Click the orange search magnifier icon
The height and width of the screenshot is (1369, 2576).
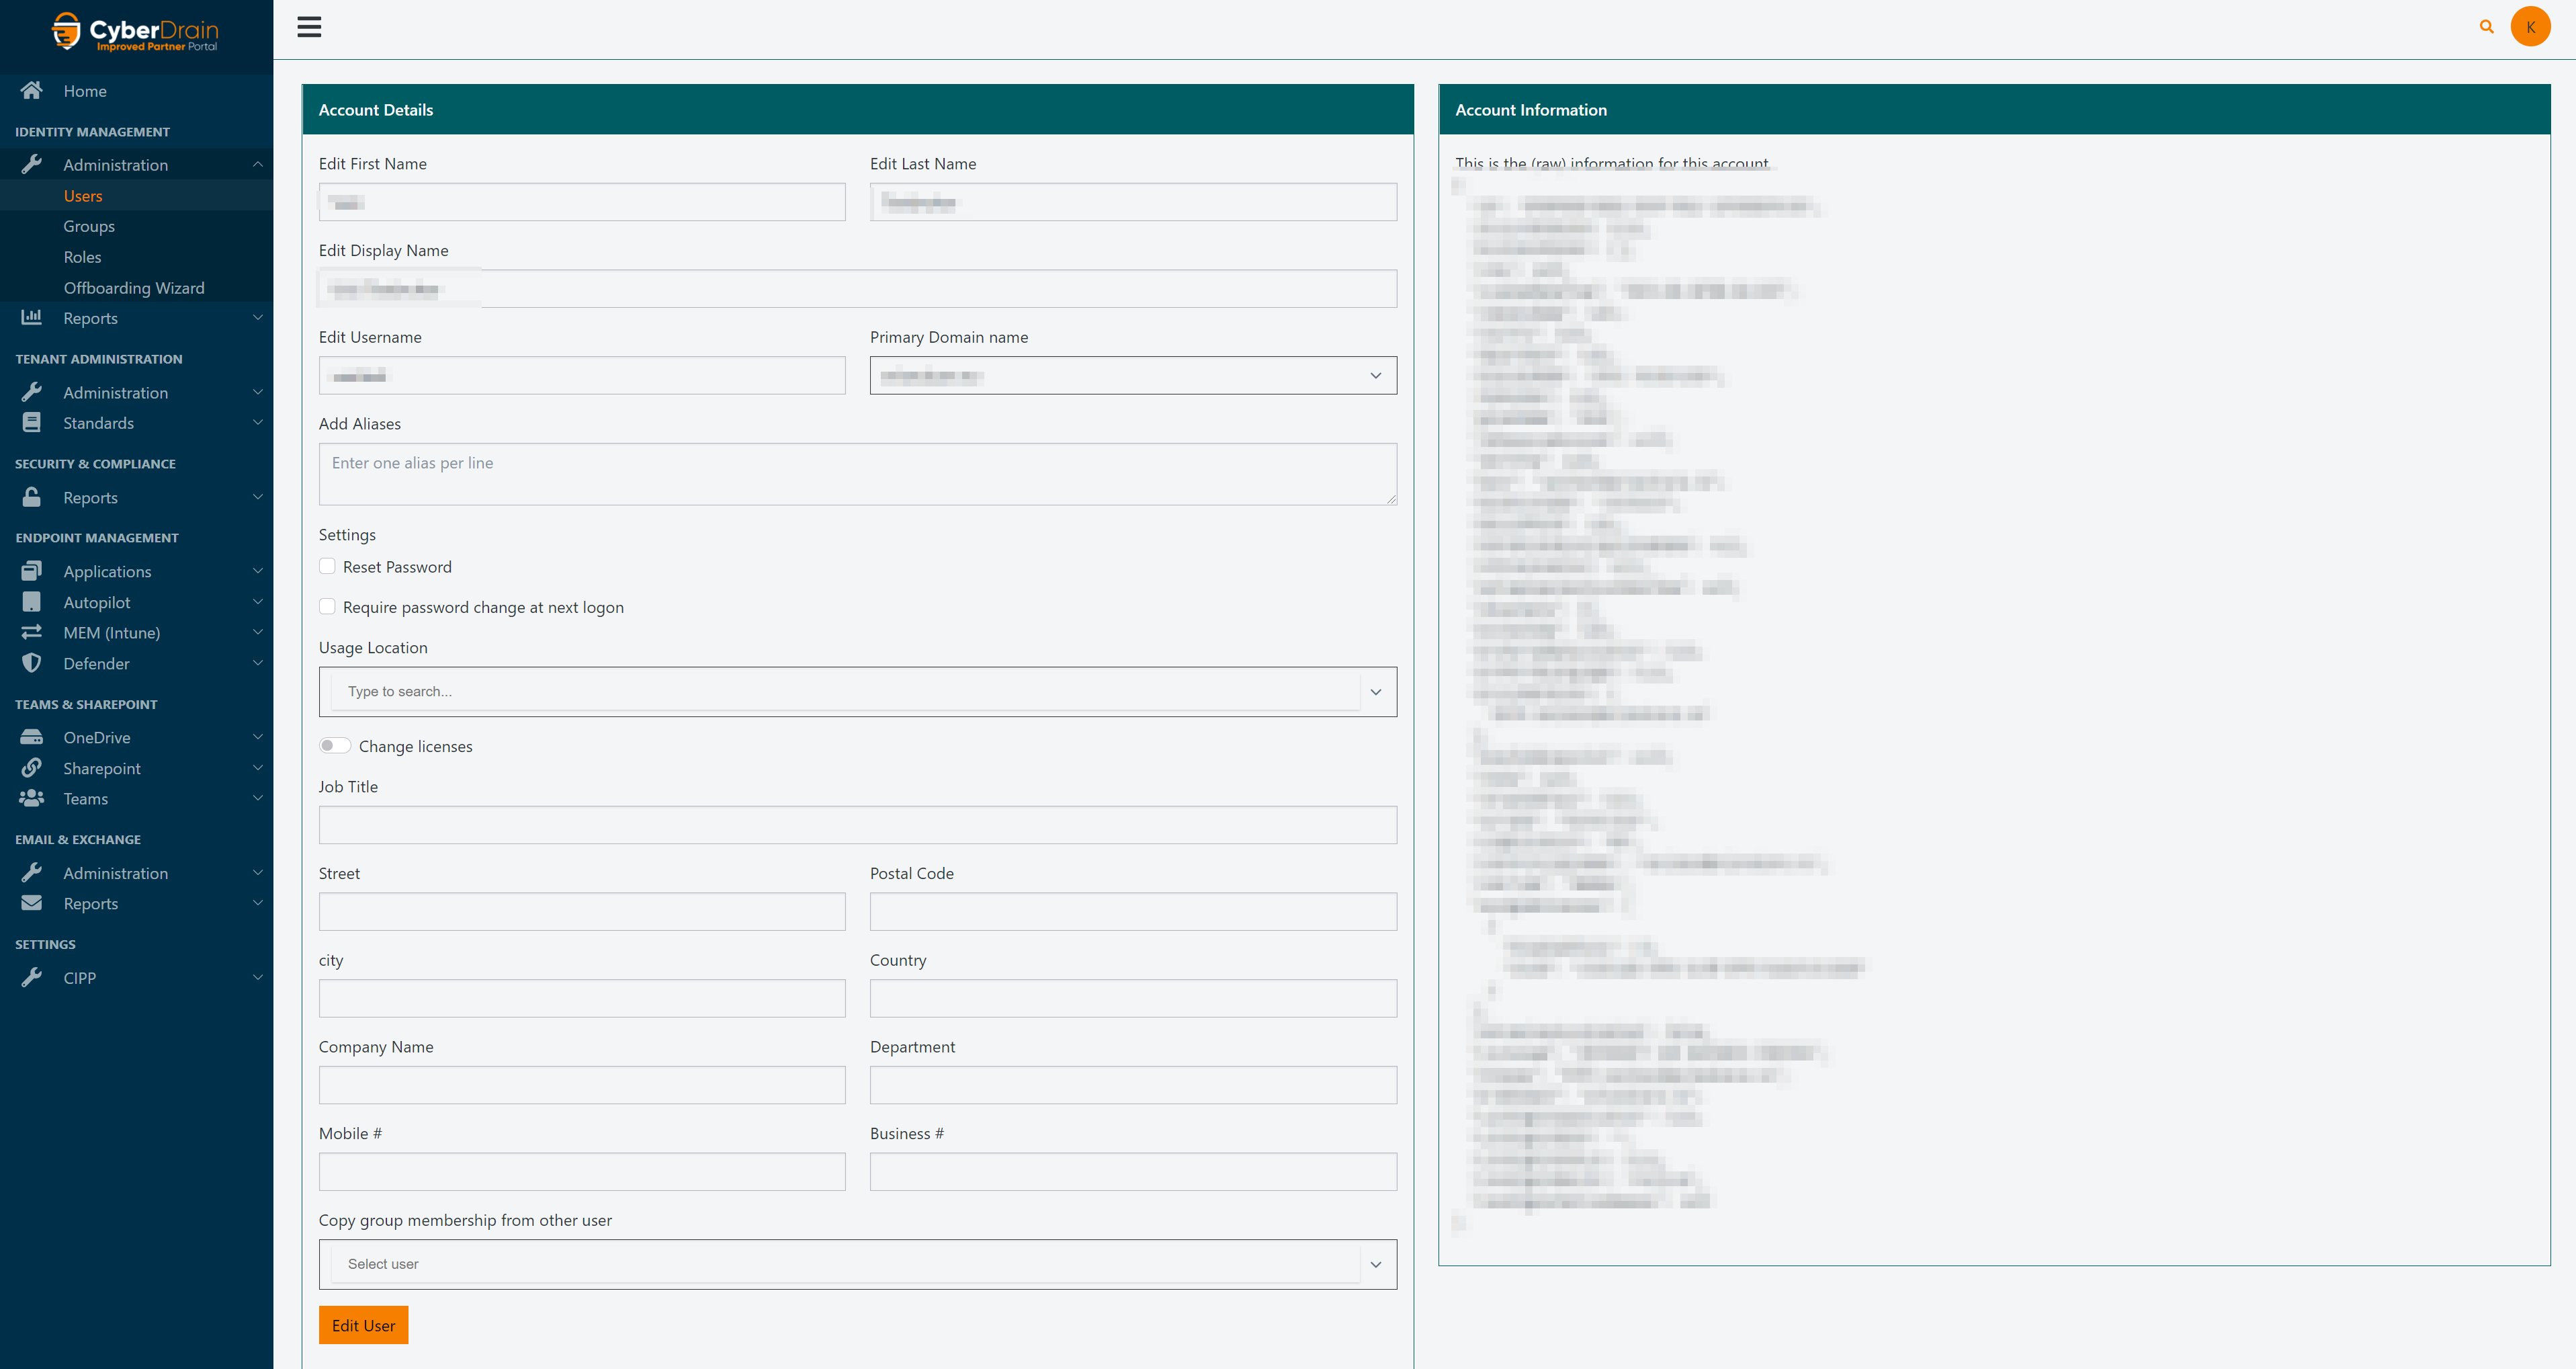[x=2486, y=27]
